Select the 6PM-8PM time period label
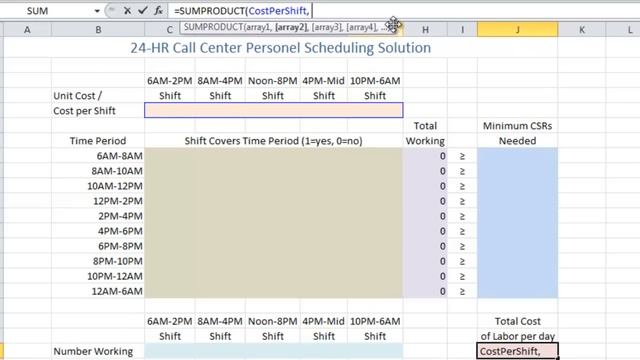 [120, 246]
